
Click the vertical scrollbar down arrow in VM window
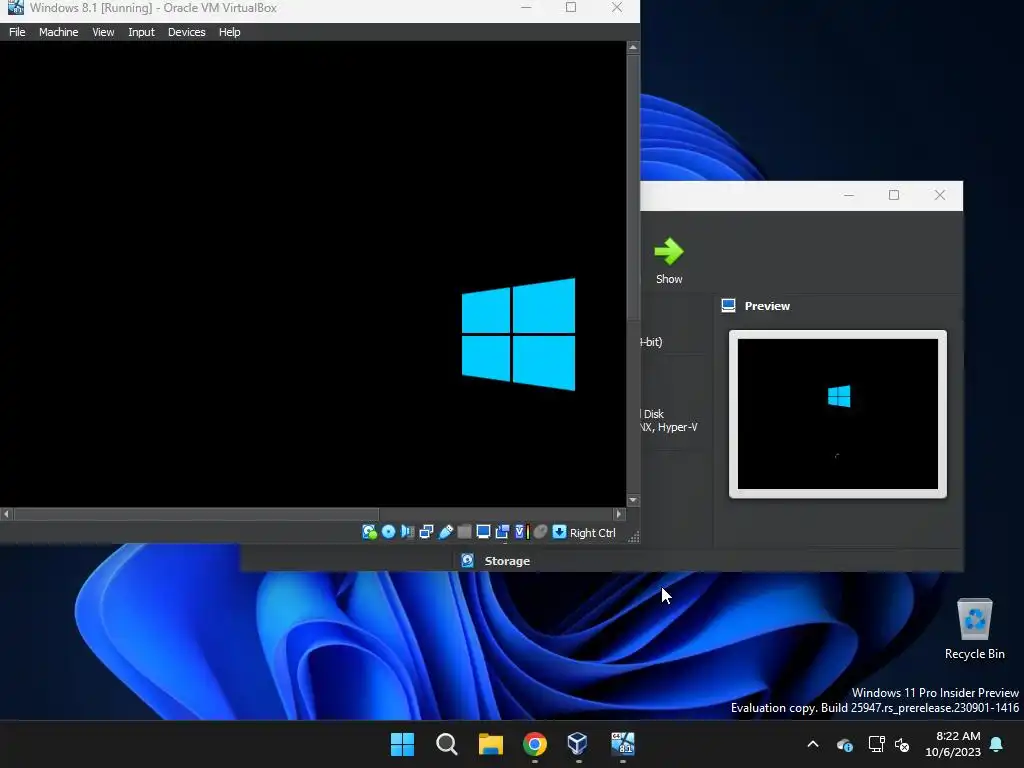[x=633, y=501]
